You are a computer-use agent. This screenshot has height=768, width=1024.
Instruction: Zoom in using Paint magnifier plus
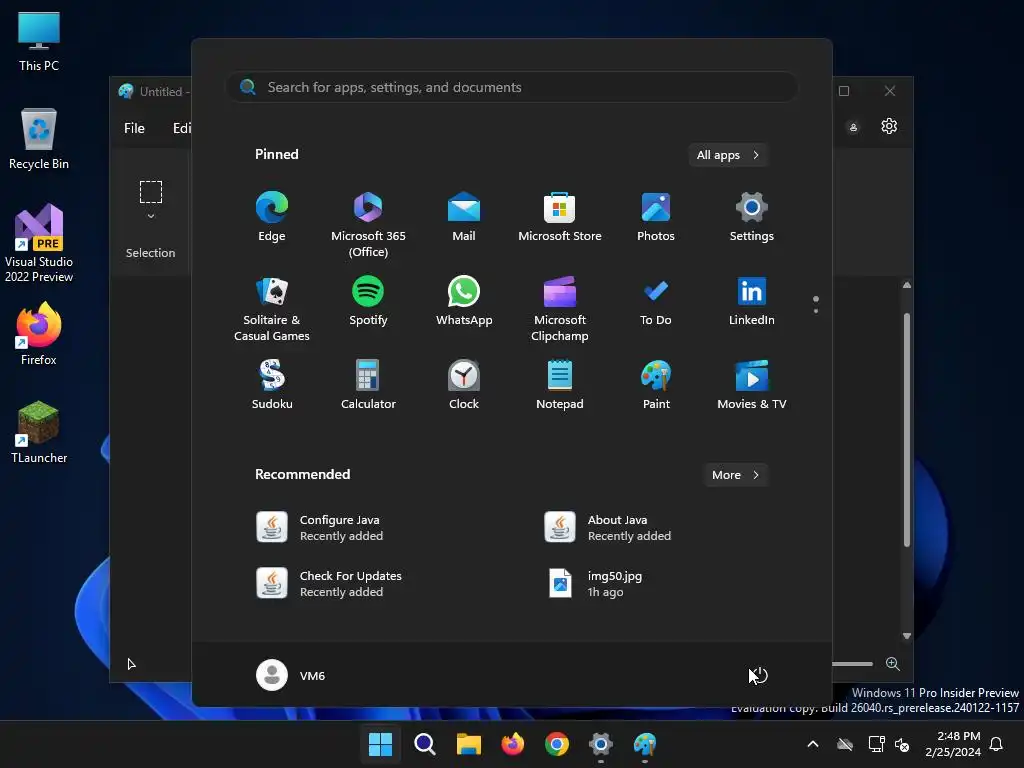(893, 664)
